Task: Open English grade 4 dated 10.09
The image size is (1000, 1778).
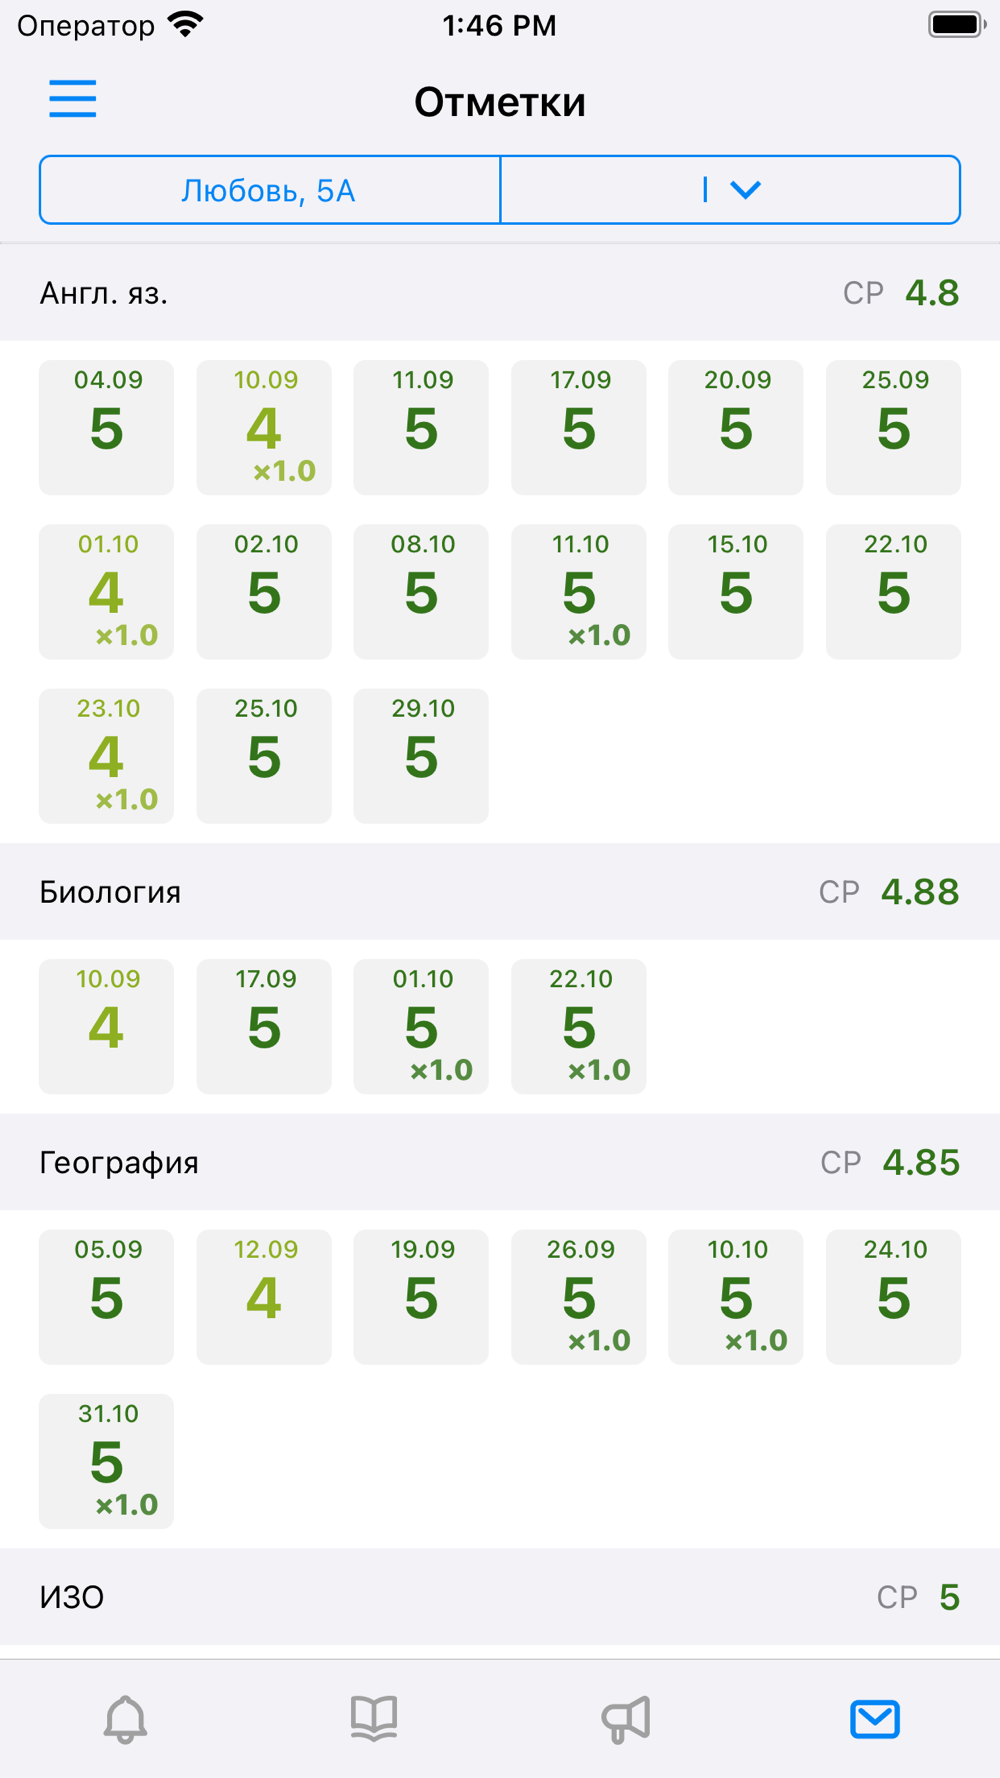Action: coord(264,428)
